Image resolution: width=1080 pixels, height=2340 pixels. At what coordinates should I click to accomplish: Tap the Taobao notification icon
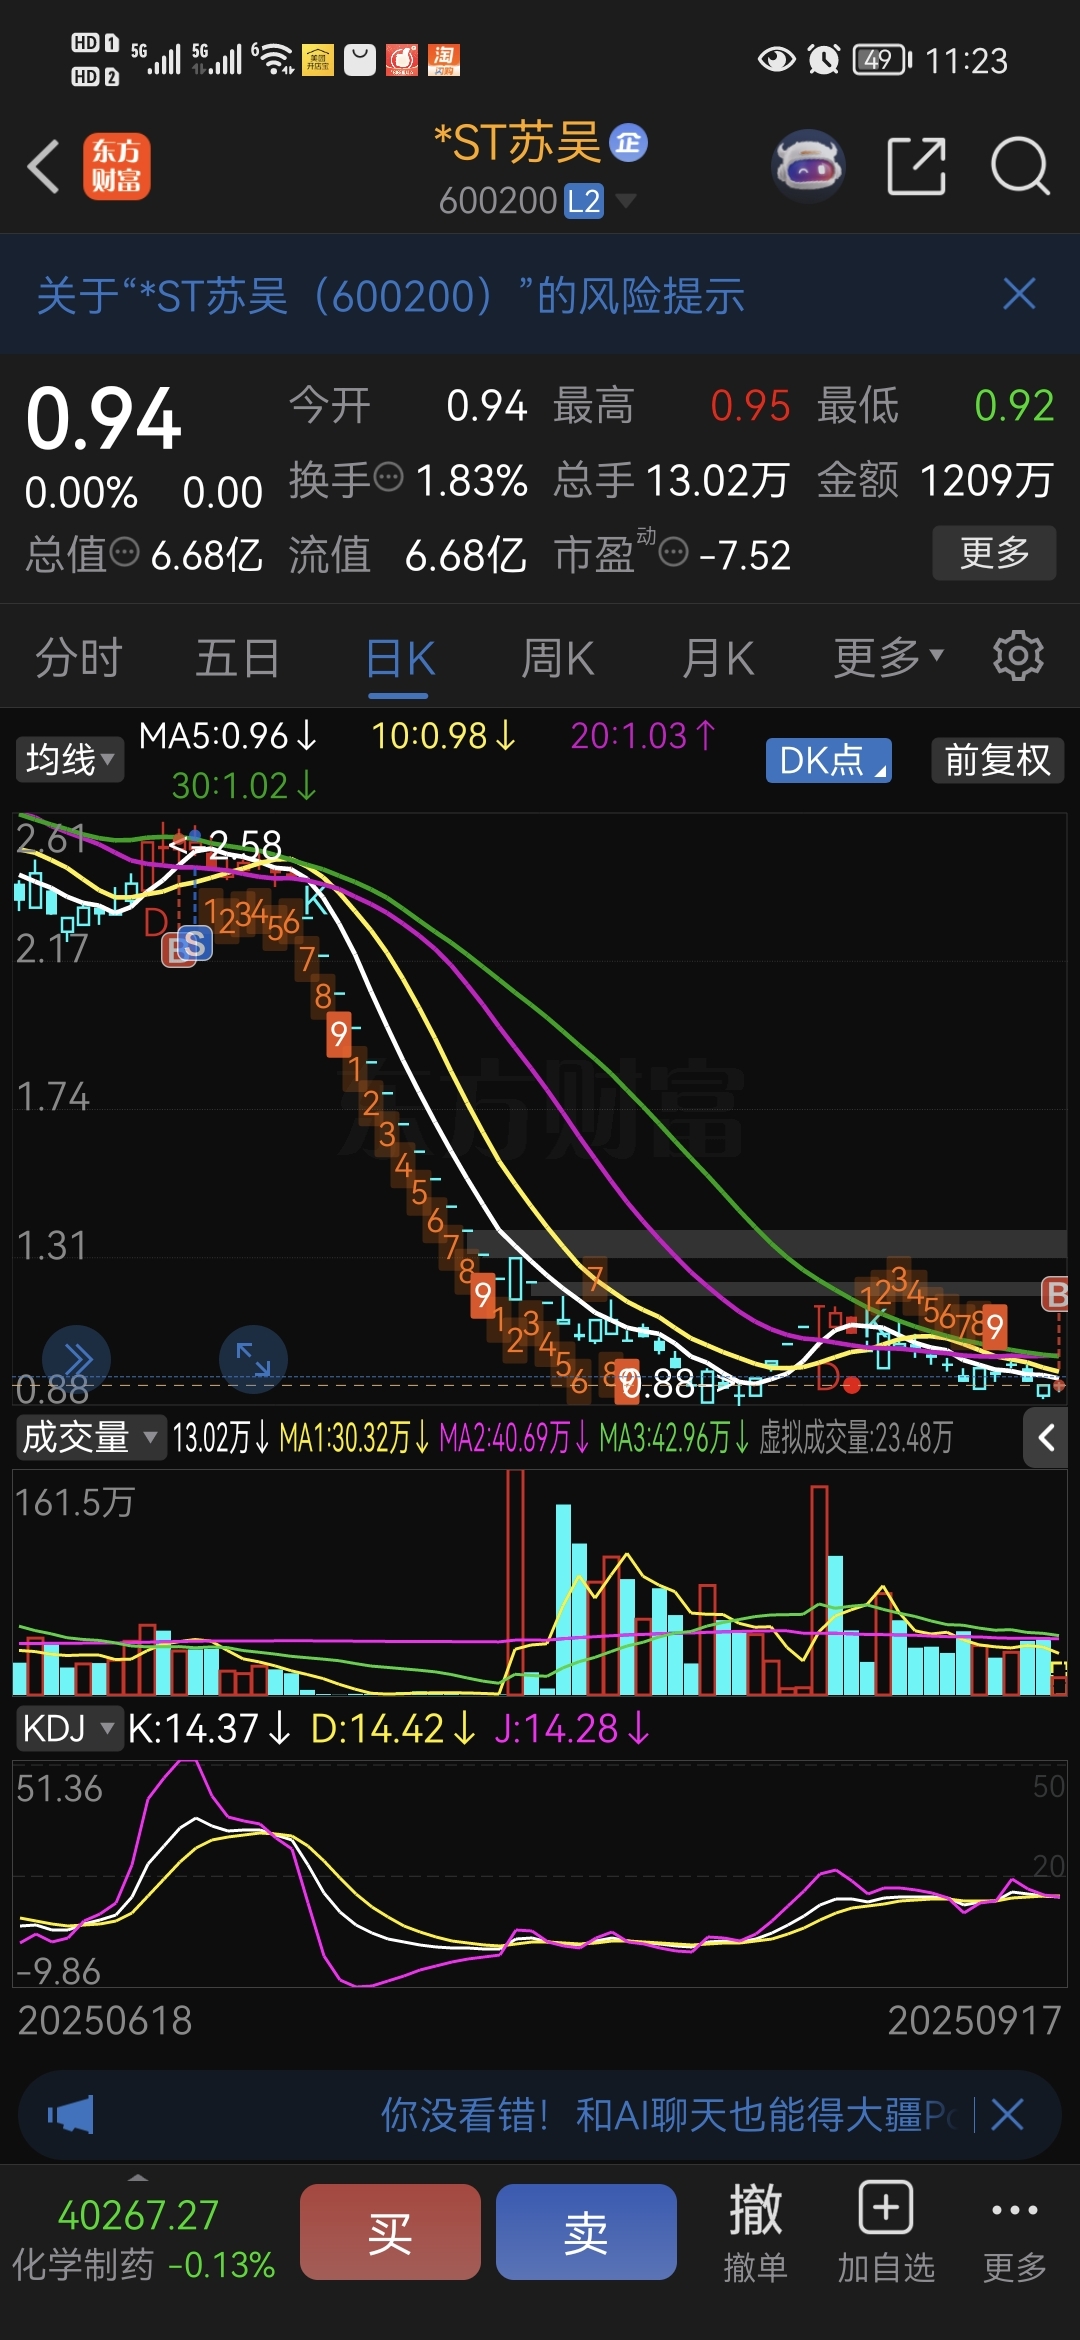444,60
